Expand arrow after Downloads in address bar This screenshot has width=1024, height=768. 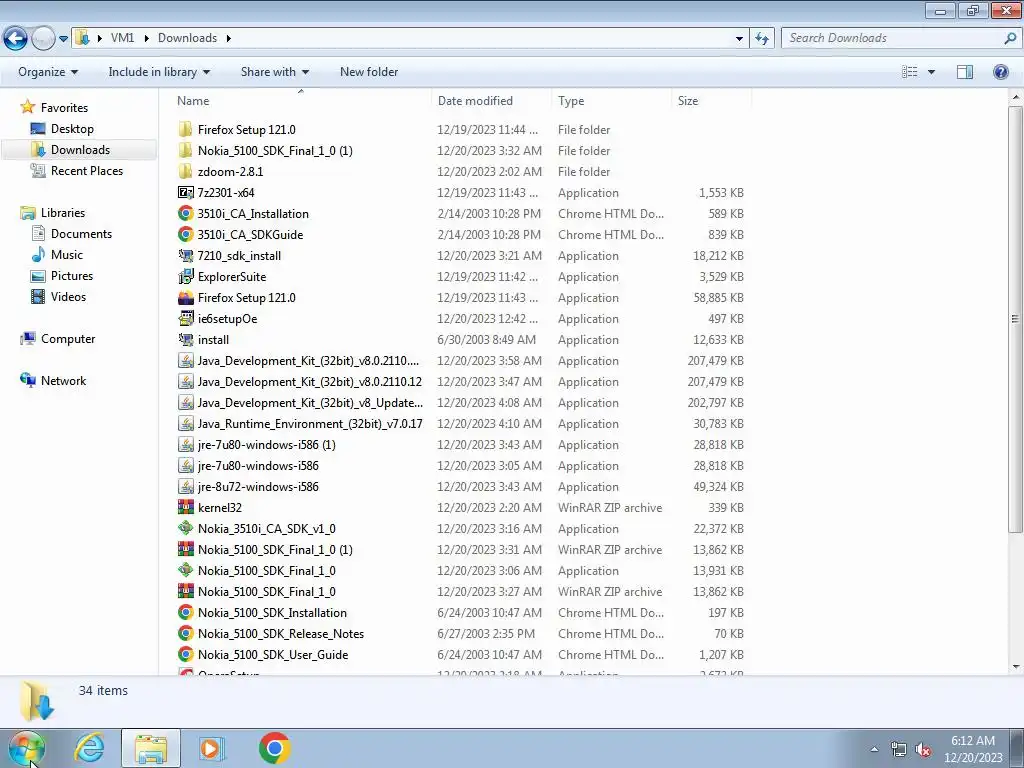click(229, 39)
